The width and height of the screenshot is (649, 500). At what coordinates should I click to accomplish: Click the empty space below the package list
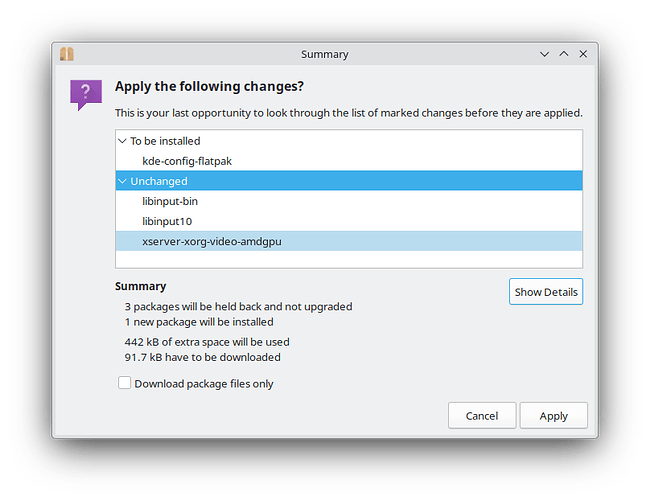tap(350, 259)
